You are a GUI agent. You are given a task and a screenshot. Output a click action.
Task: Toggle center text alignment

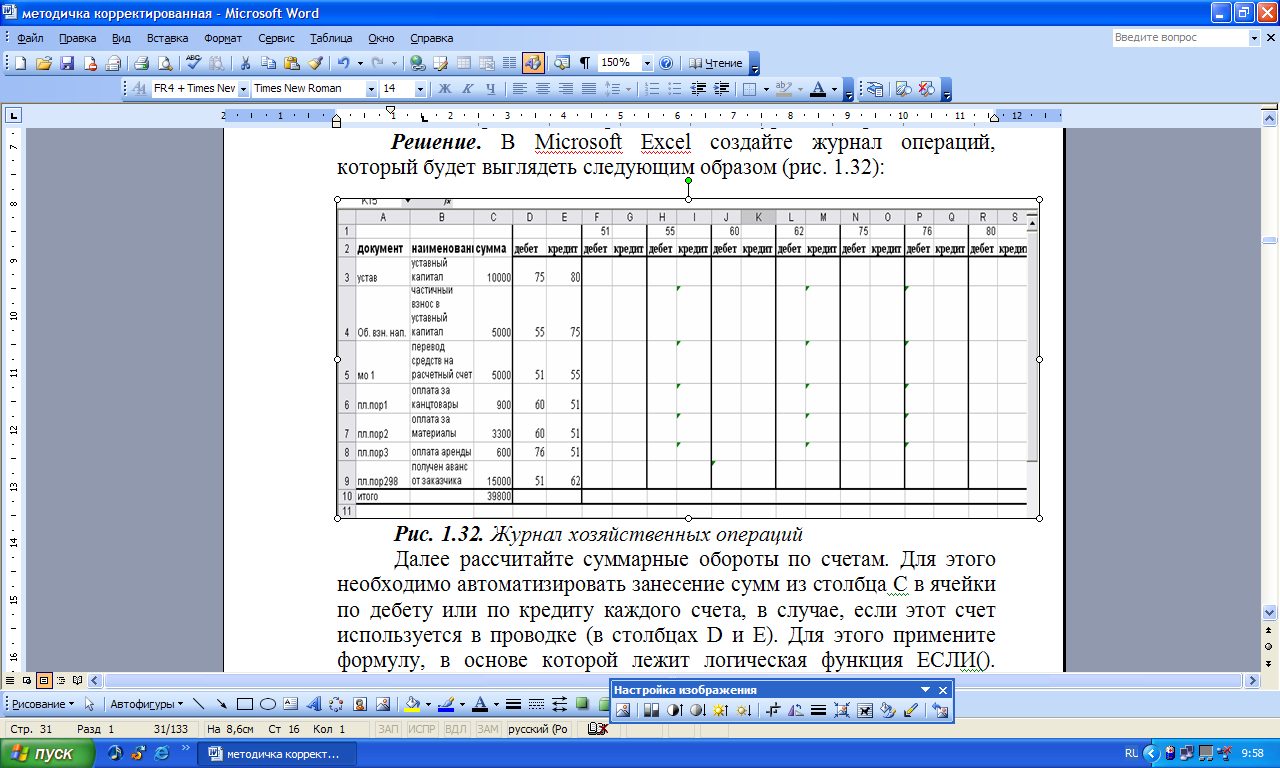pyautogui.click(x=543, y=89)
